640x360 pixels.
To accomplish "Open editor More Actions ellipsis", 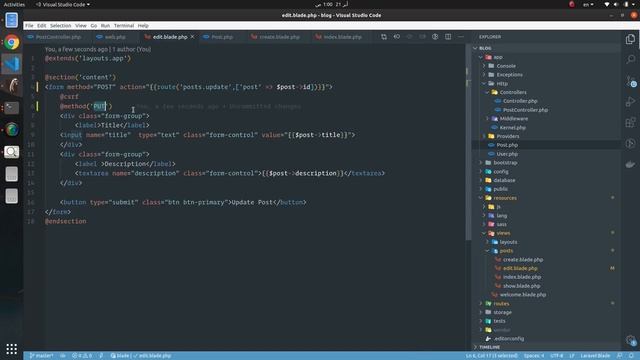I will point(461,37).
